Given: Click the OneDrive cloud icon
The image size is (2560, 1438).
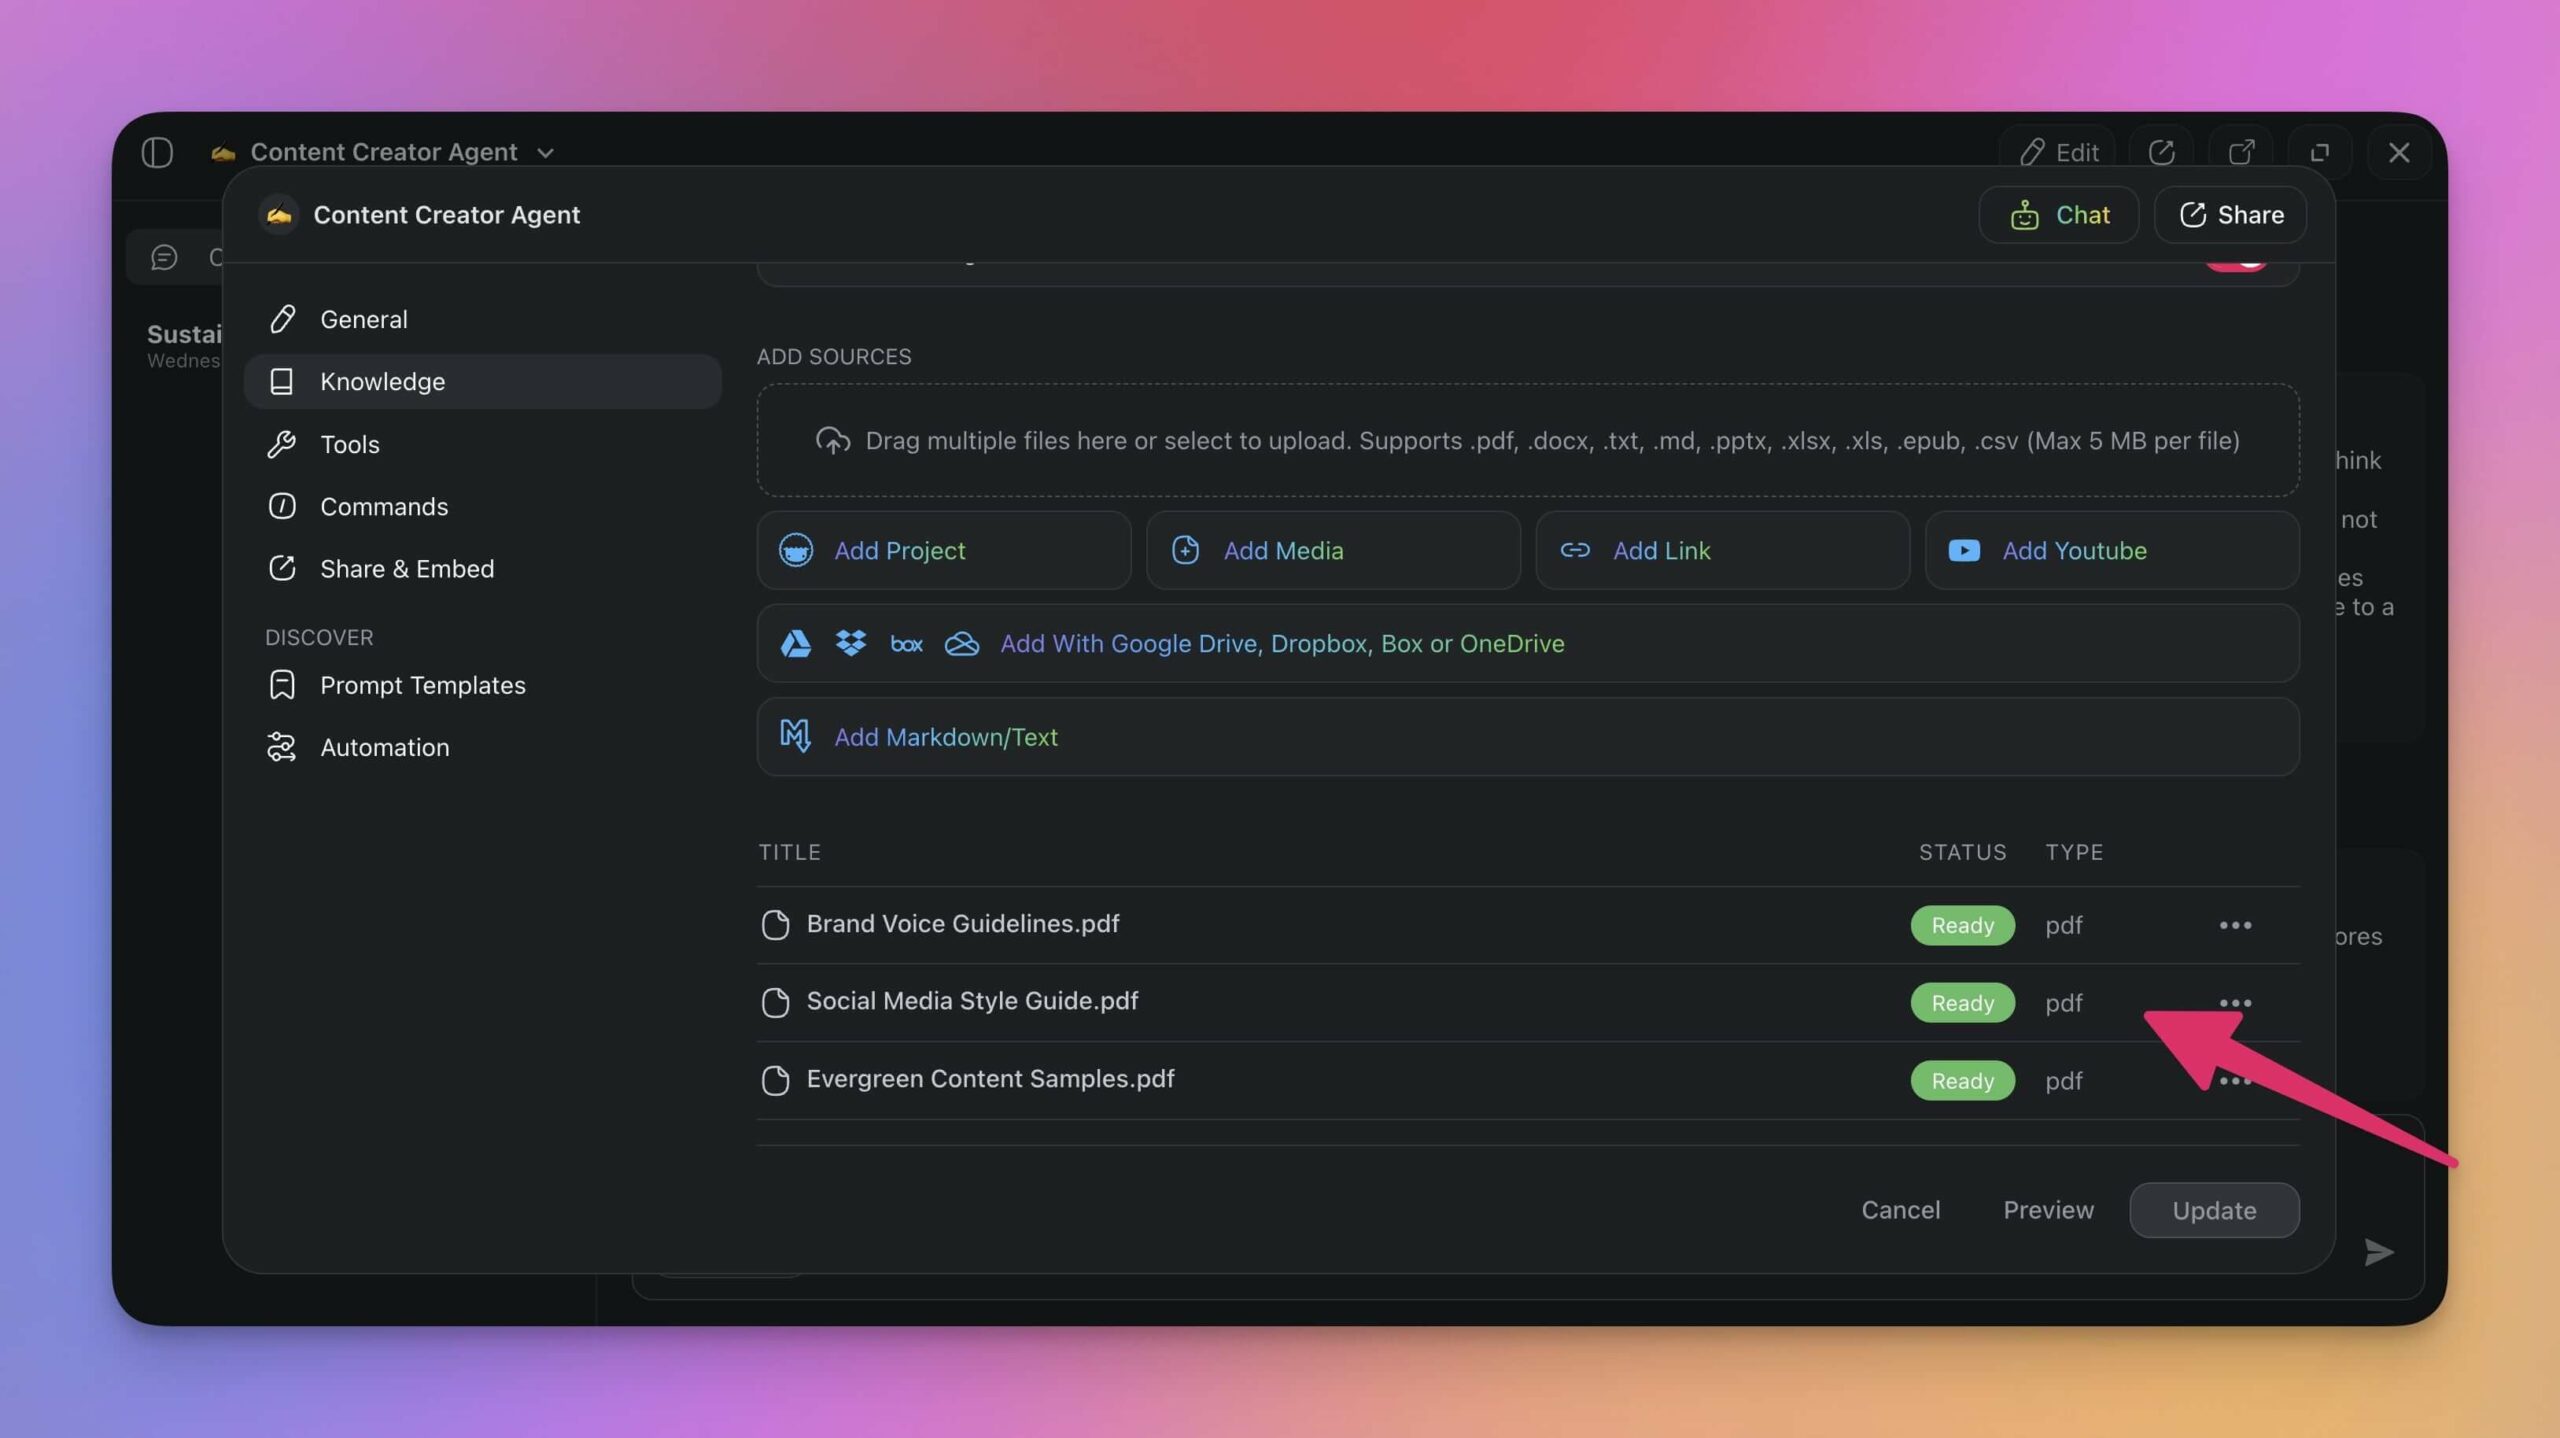Looking at the screenshot, I should 961,643.
